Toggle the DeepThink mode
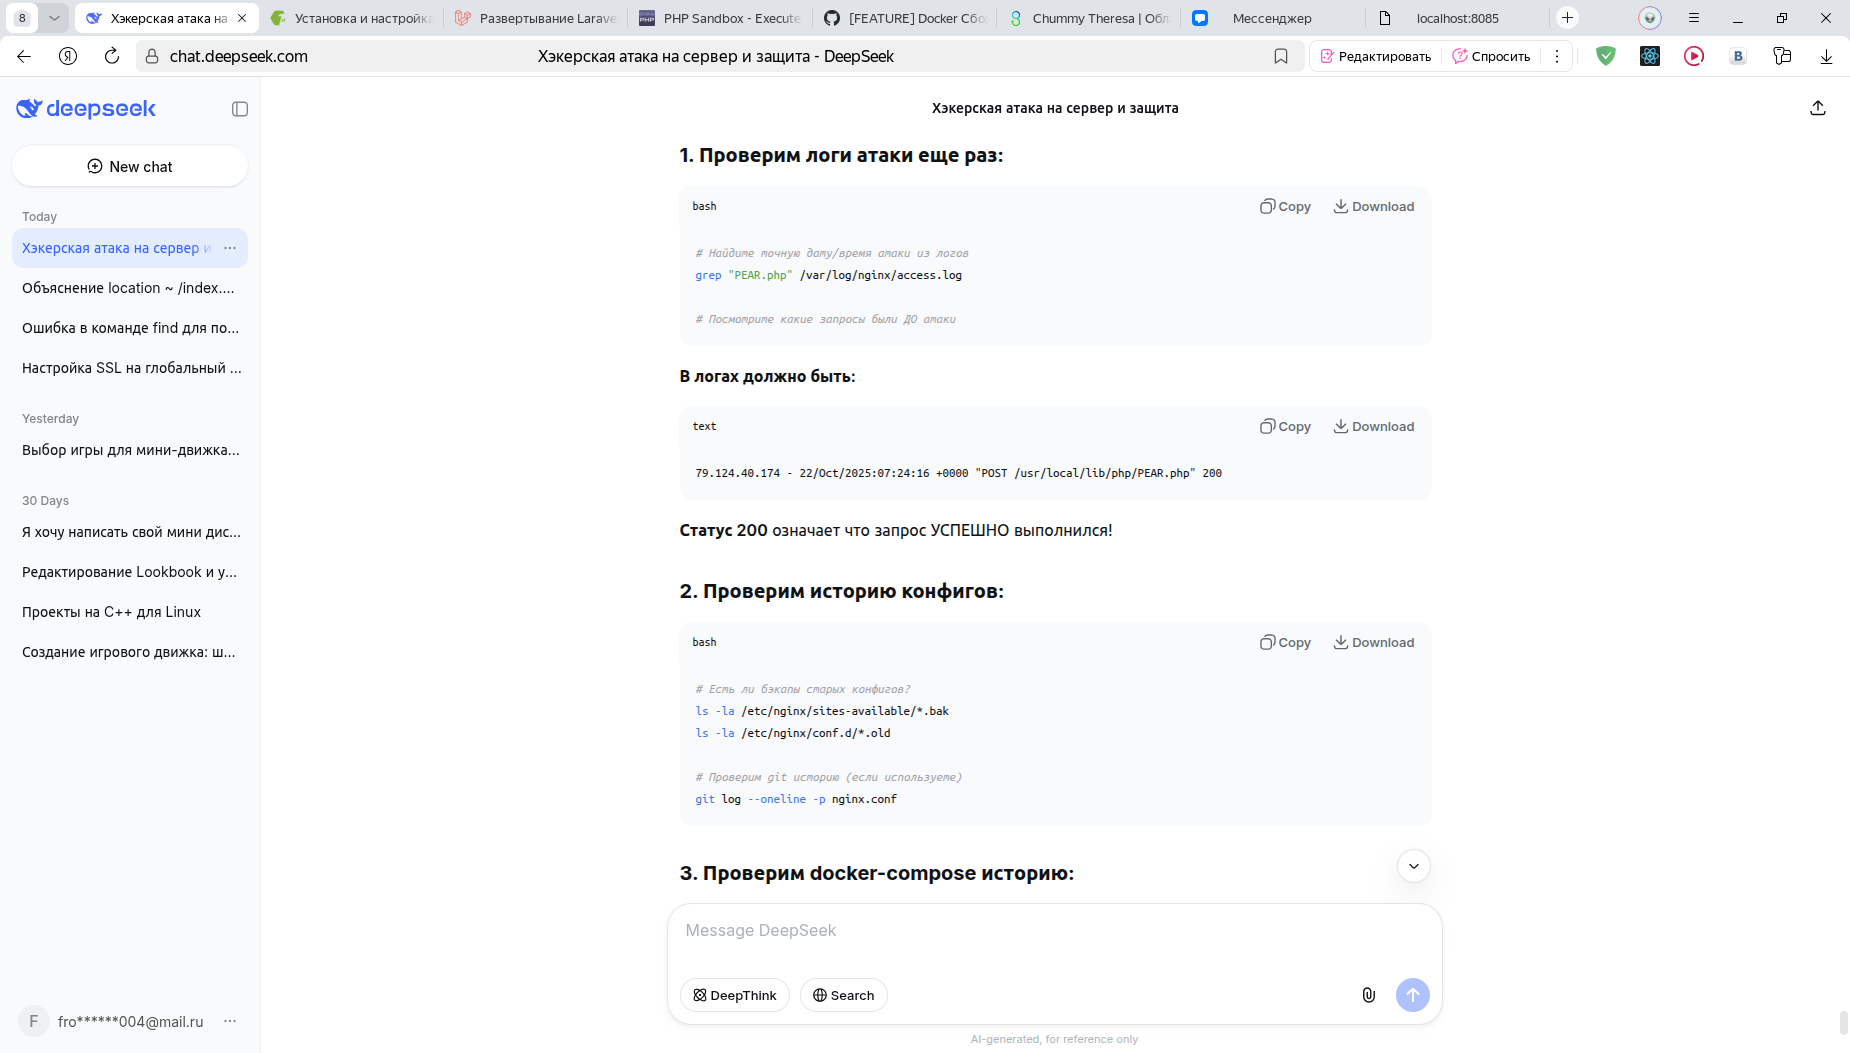Image resolution: width=1850 pixels, height=1053 pixels. point(735,995)
